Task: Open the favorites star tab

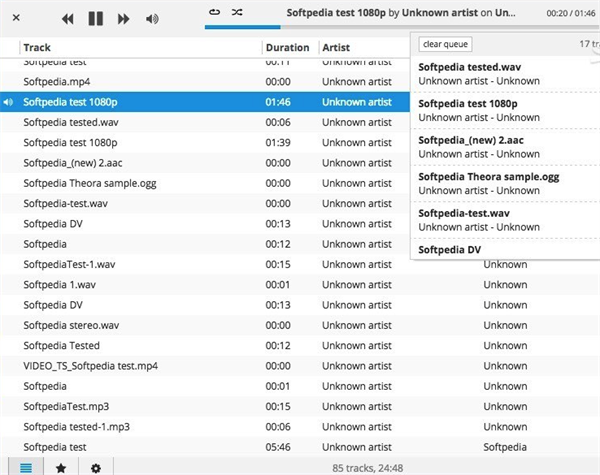Action: (61, 467)
